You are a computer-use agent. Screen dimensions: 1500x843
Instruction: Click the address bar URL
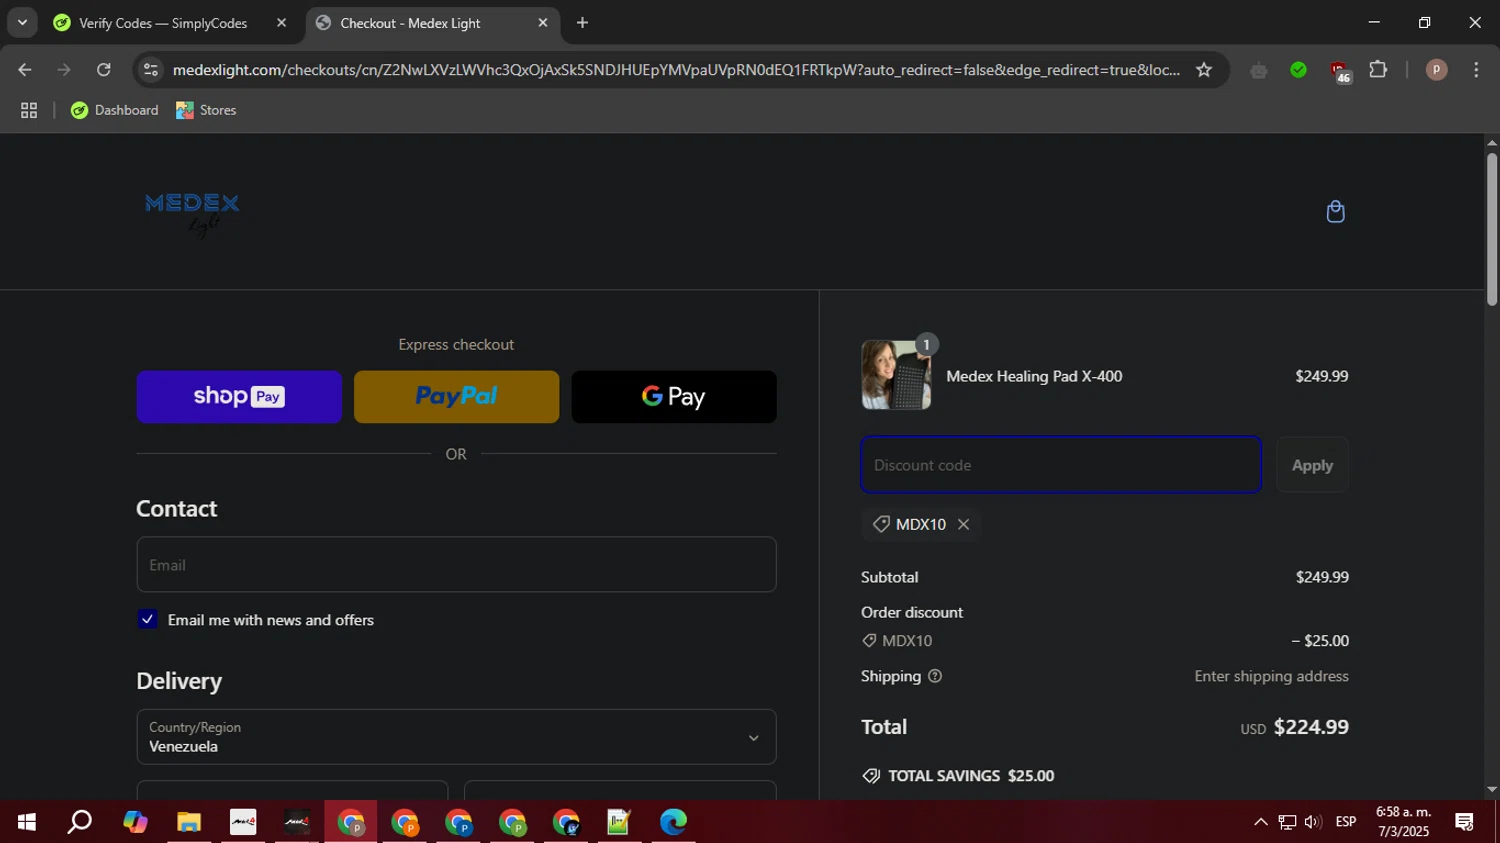point(676,70)
